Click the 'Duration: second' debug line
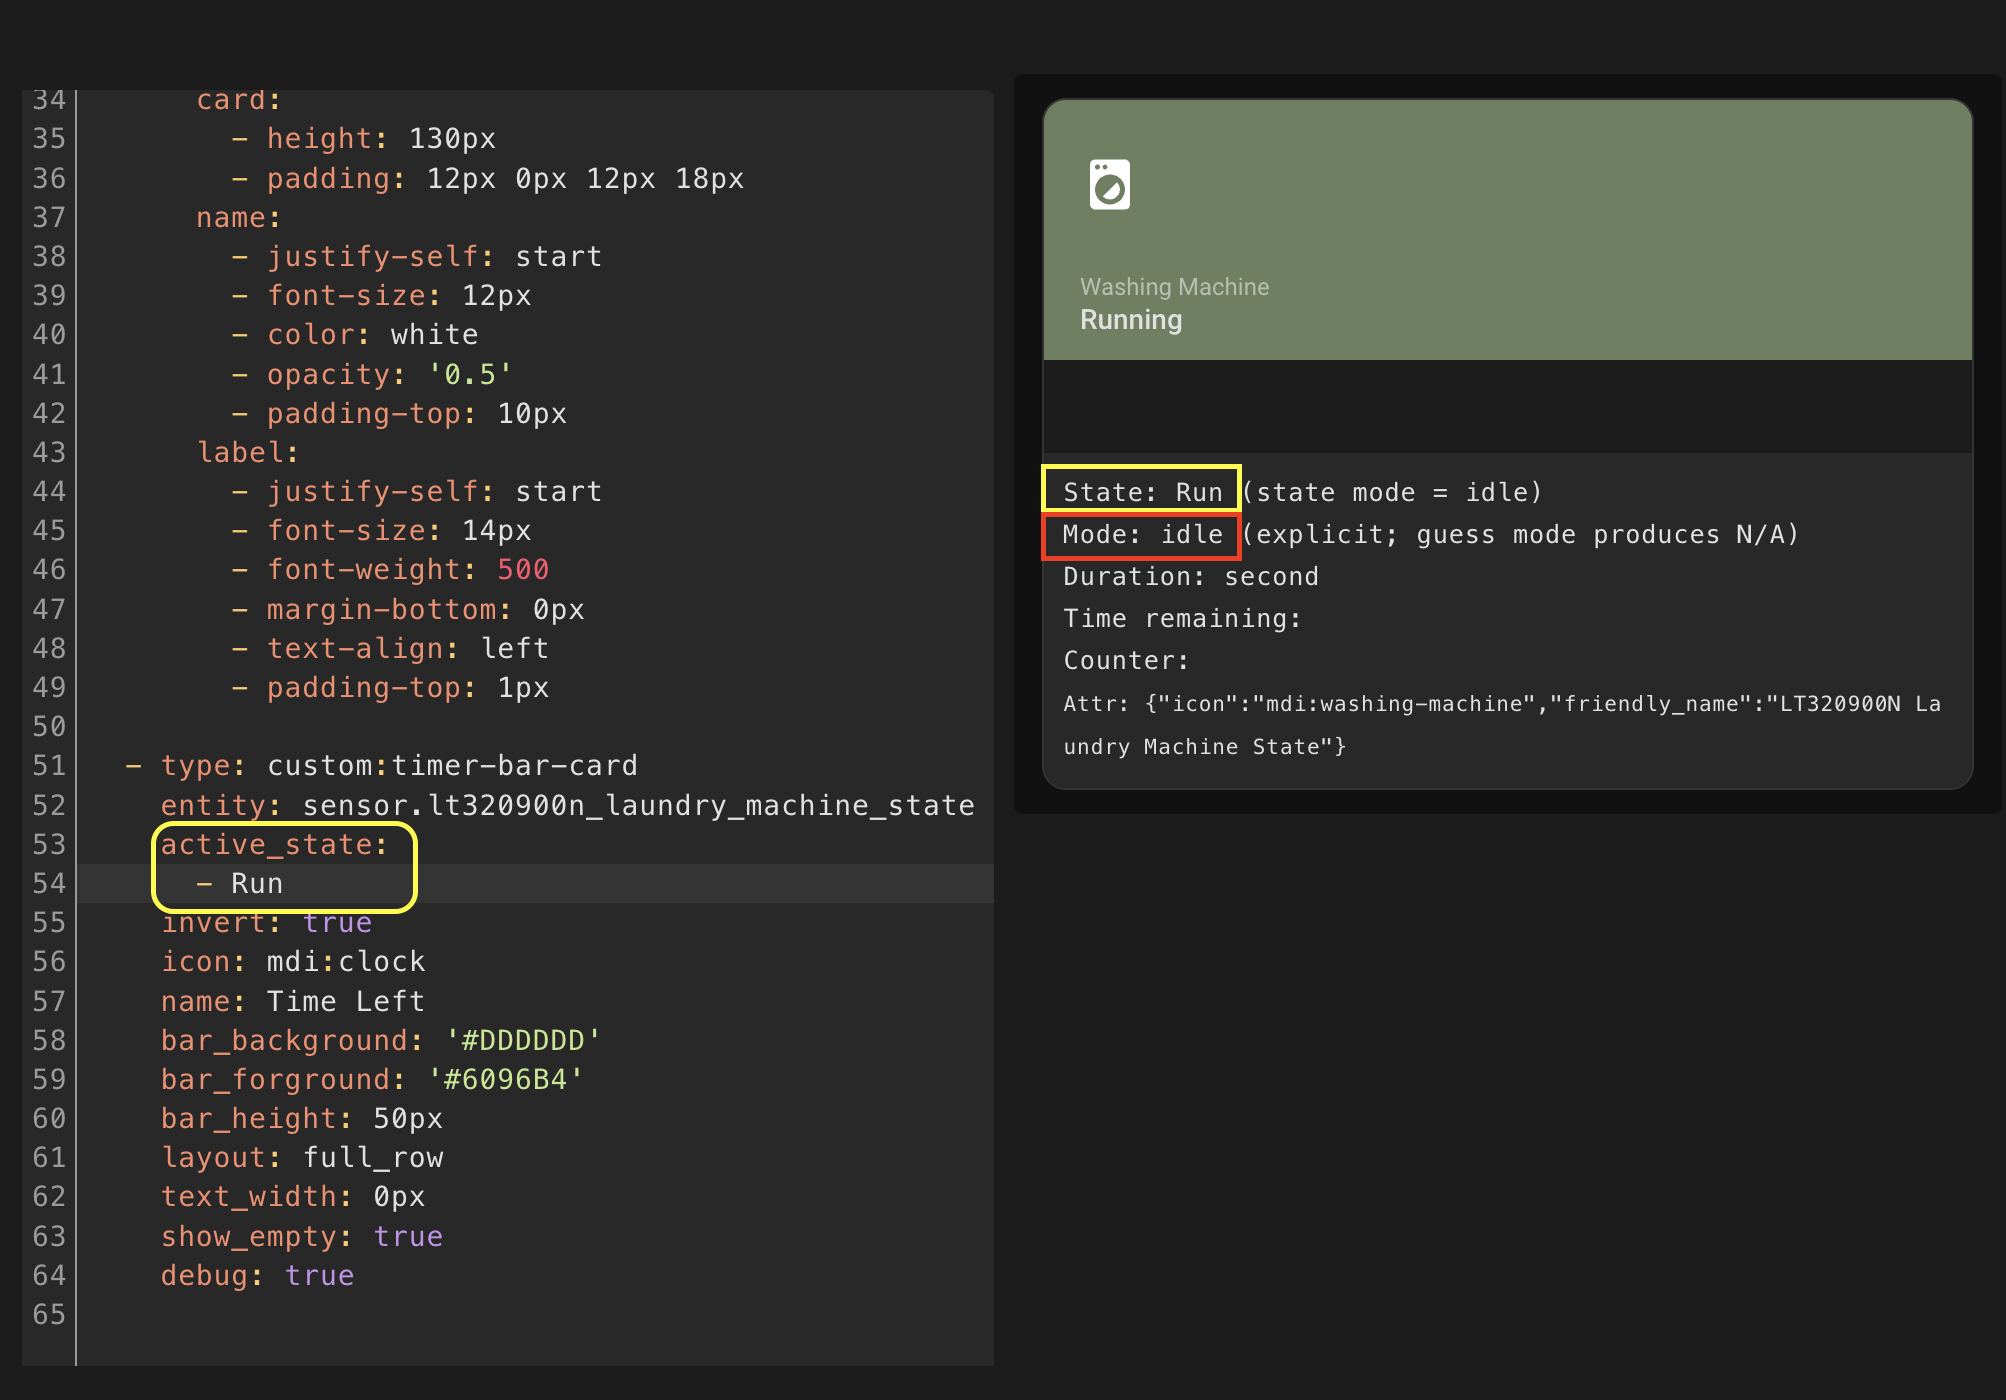 point(1190,577)
